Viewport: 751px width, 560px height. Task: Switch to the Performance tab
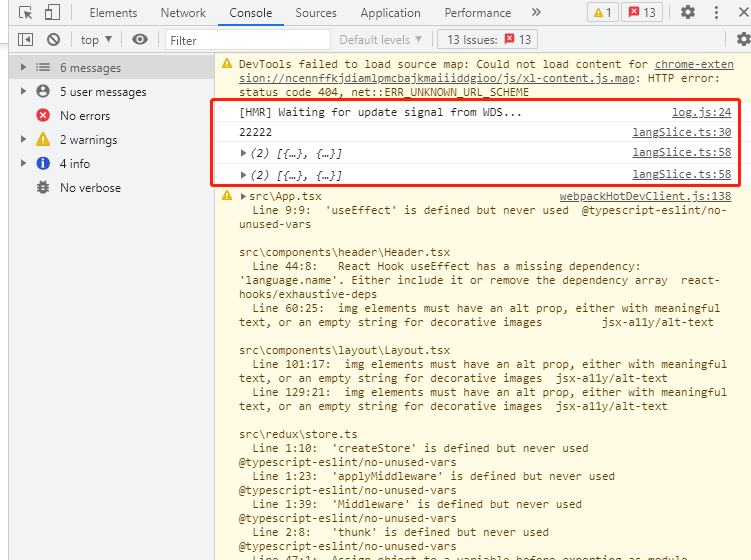(x=478, y=13)
